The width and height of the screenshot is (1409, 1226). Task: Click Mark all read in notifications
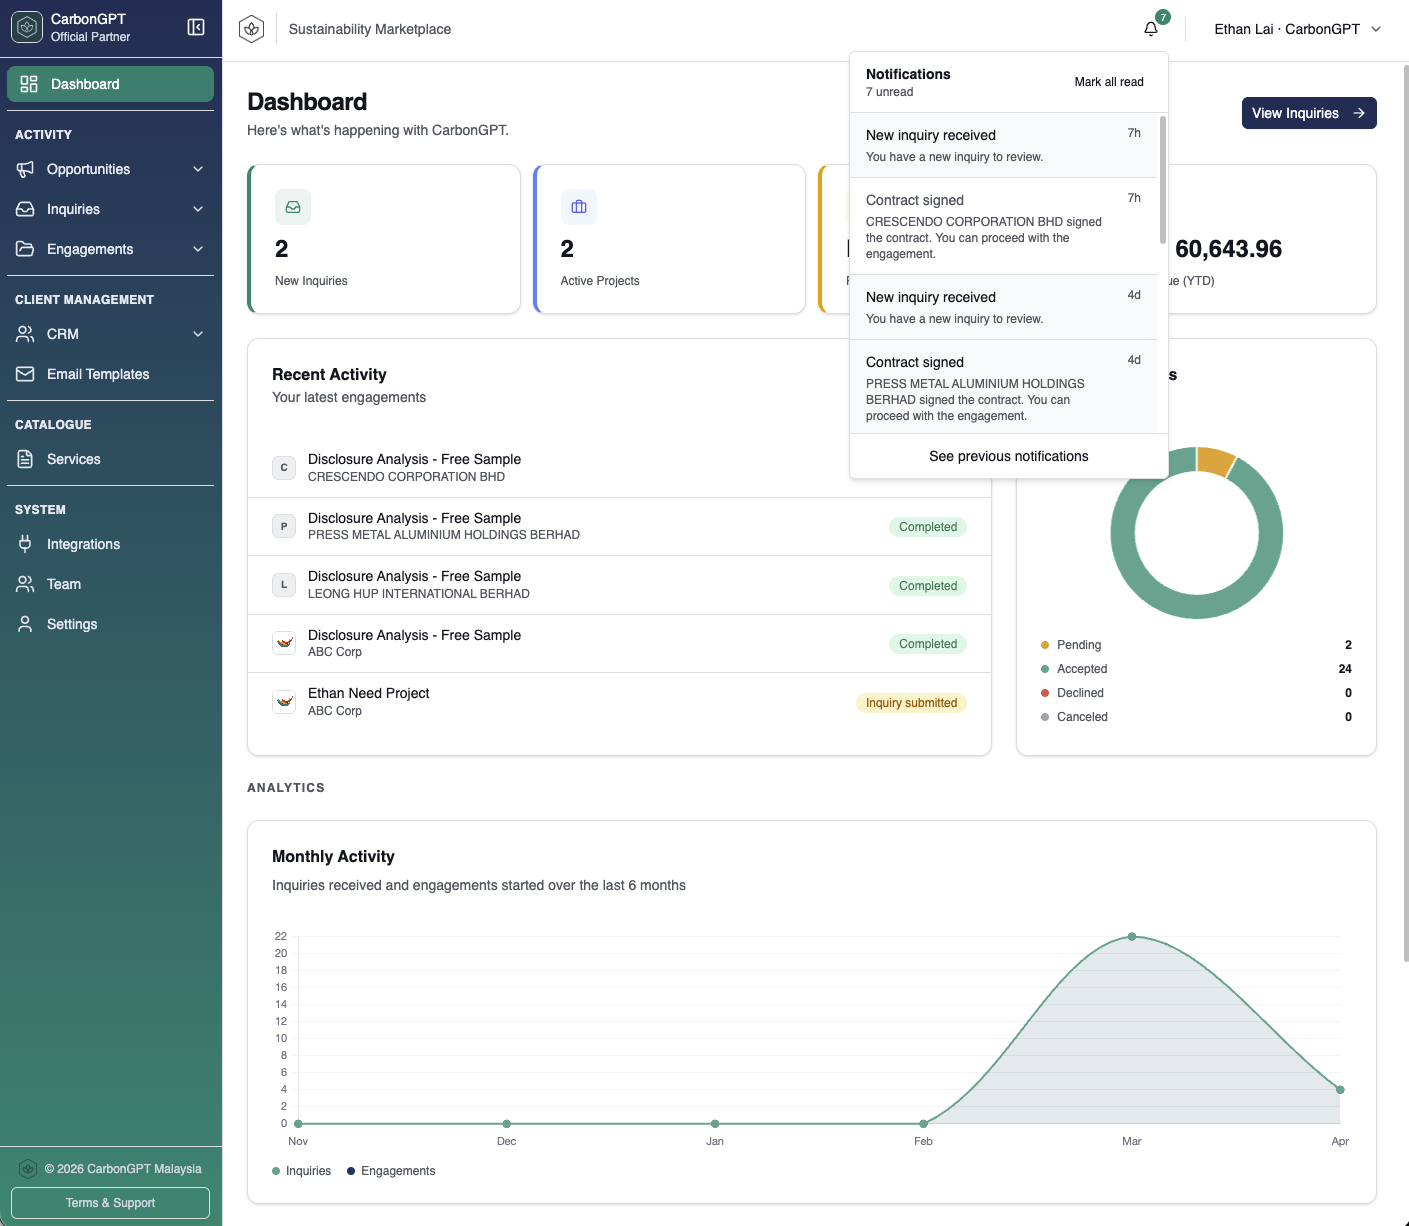[1108, 82]
